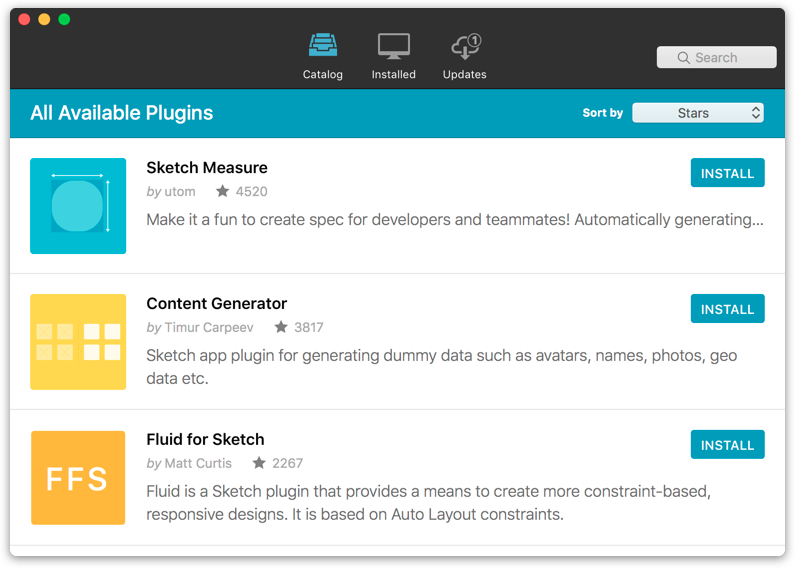This screenshot has width=795, height=568.
Task: Click the Sketch Measure plugin icon
Action: (x=78, y=206)
